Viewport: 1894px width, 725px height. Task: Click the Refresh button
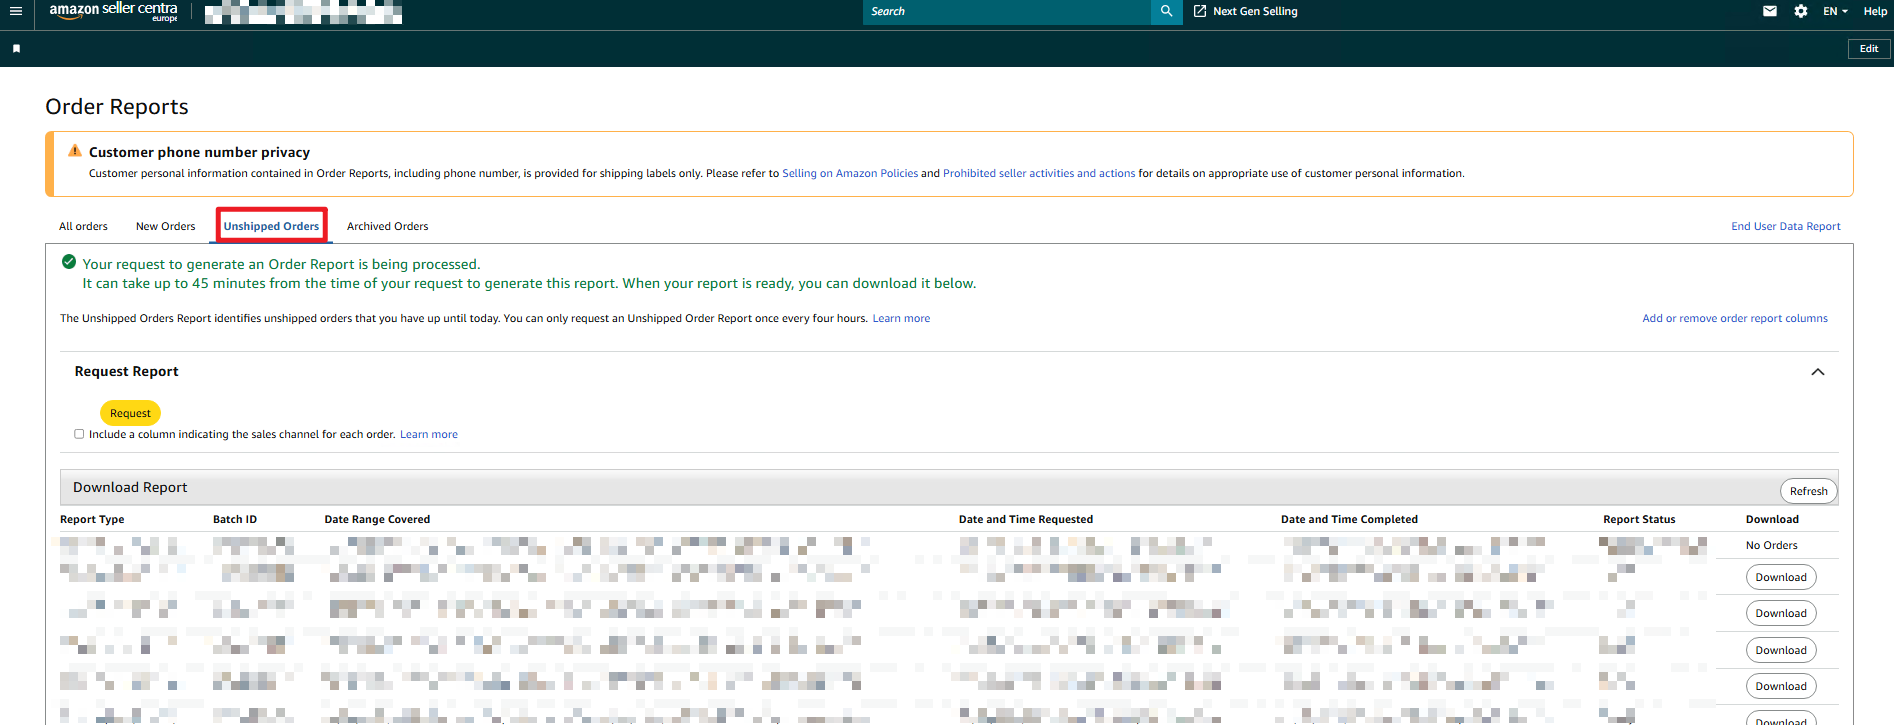pyautogui.click(x=1808, y=491)
